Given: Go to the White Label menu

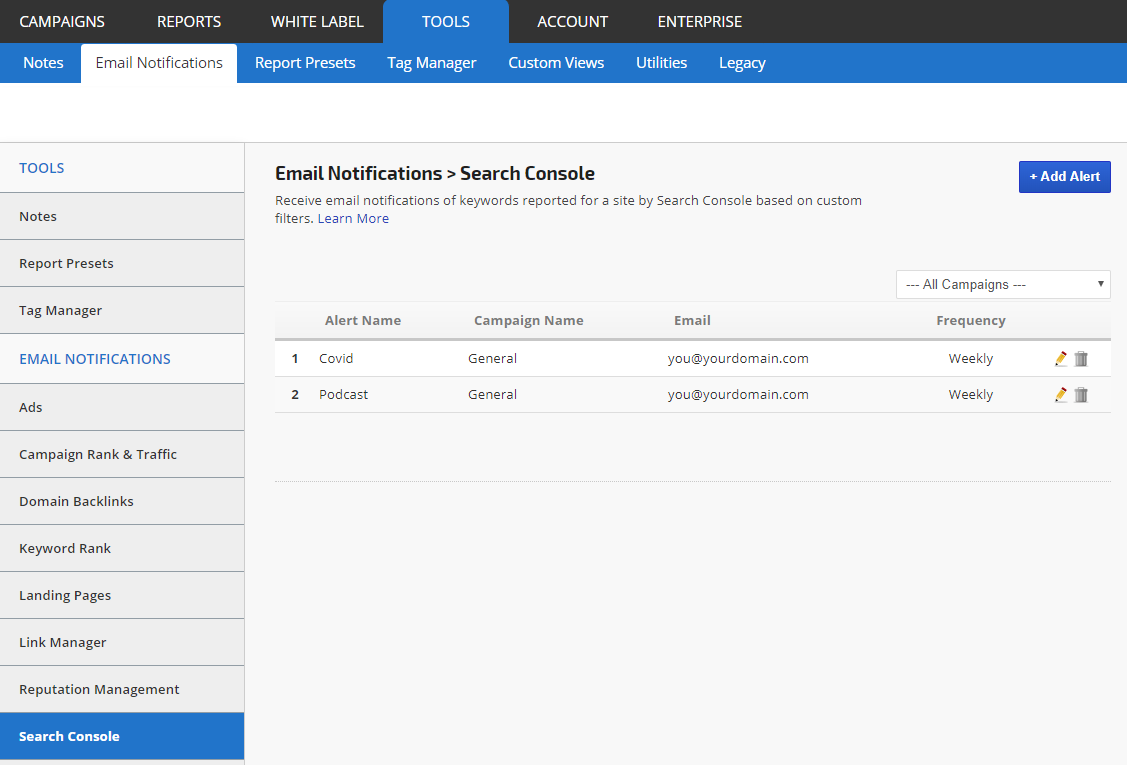Looking at the screenshot, I should [x=317, y=21].
